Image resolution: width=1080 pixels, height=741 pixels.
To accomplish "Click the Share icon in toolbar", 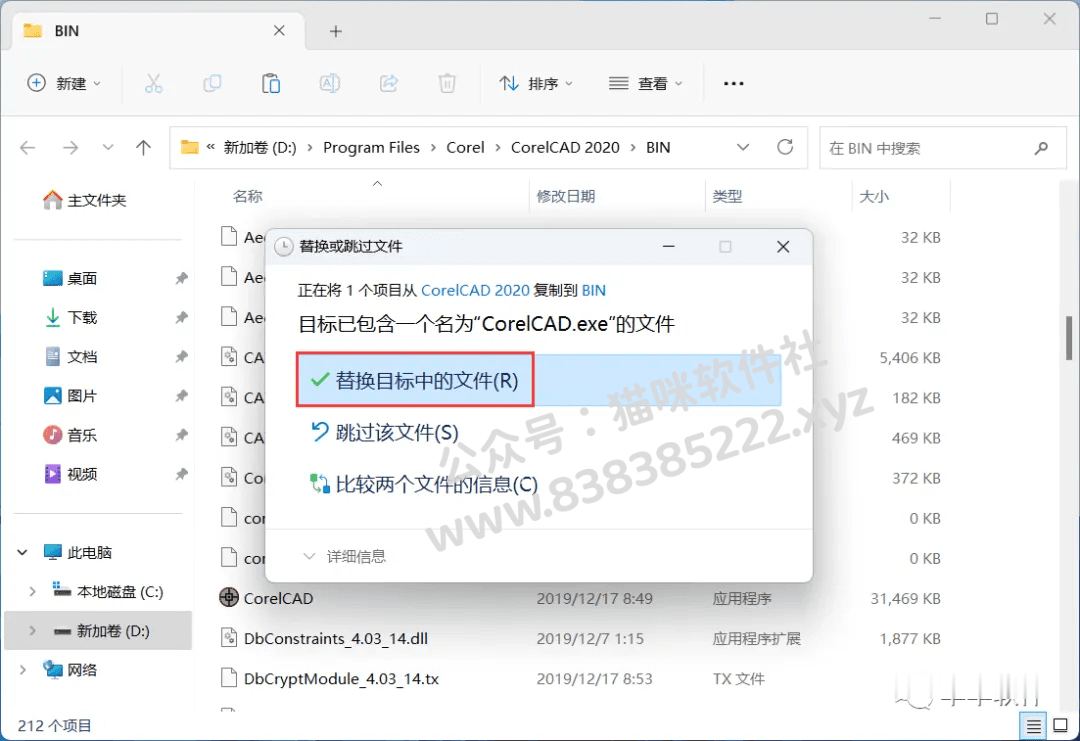I will [x=389, y=83].
